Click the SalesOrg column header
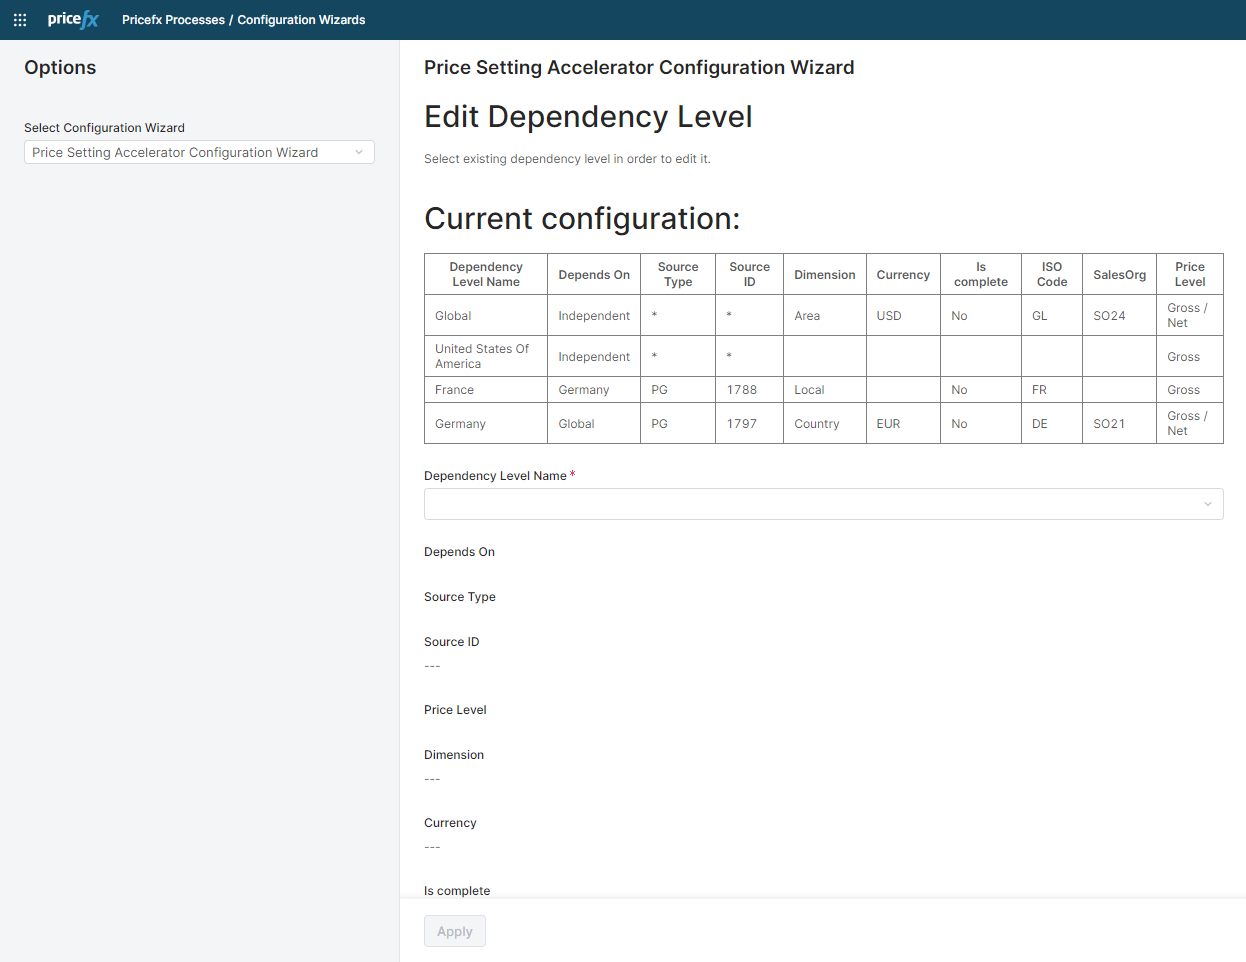The width and height of the screenshot is (1246, 962). 1119,275
